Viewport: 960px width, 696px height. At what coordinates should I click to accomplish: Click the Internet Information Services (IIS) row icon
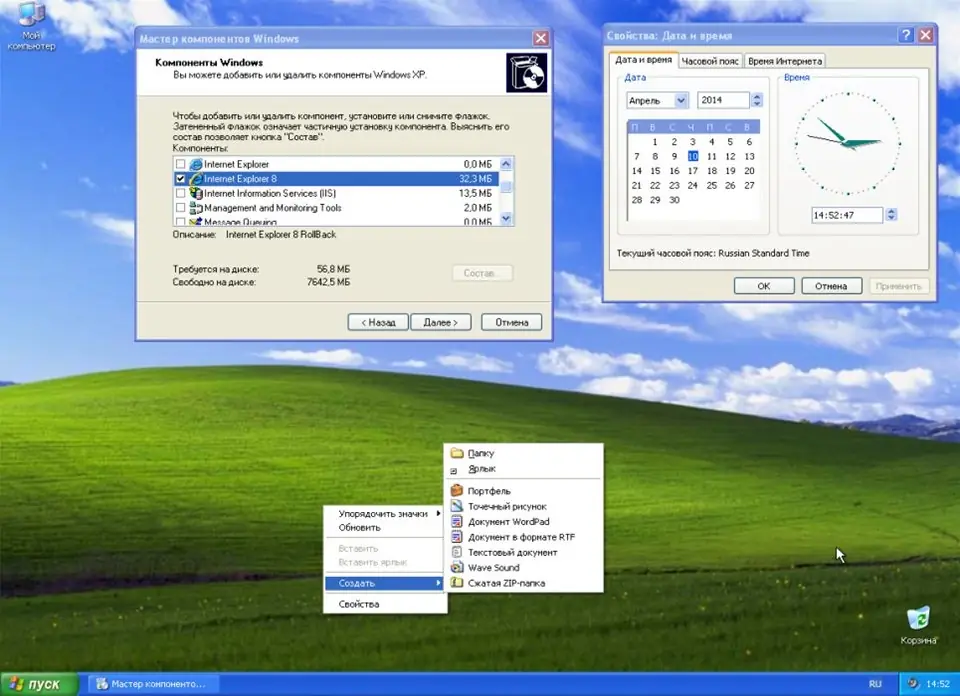(x=196, y=193)
